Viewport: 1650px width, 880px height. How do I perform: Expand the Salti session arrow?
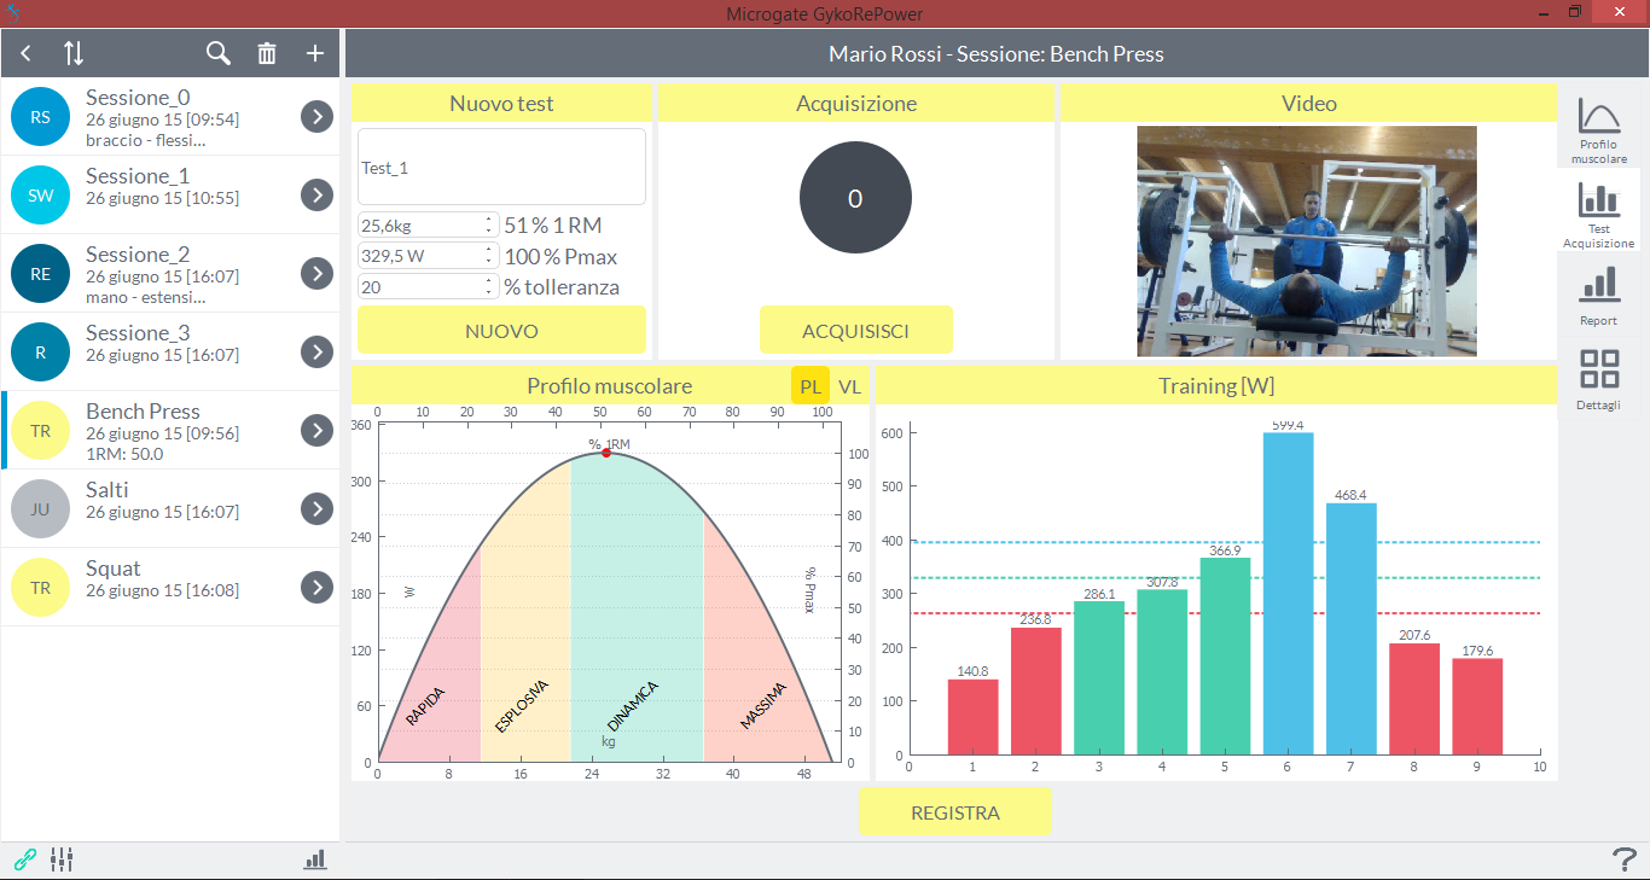click(317, 509)
